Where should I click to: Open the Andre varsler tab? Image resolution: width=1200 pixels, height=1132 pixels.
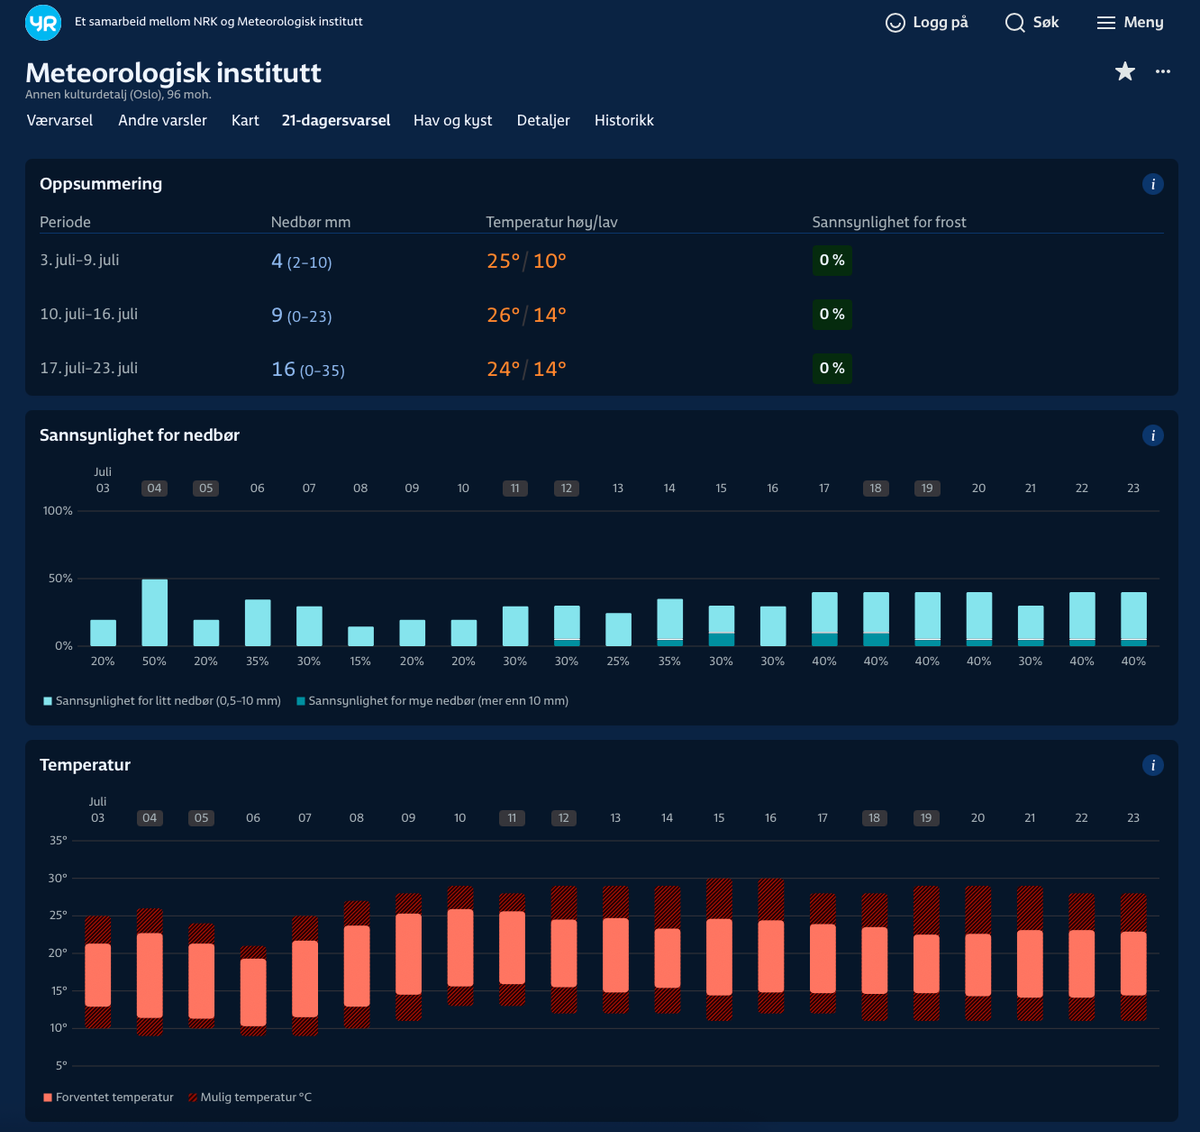pyautogui.click(x=163, y=120)
